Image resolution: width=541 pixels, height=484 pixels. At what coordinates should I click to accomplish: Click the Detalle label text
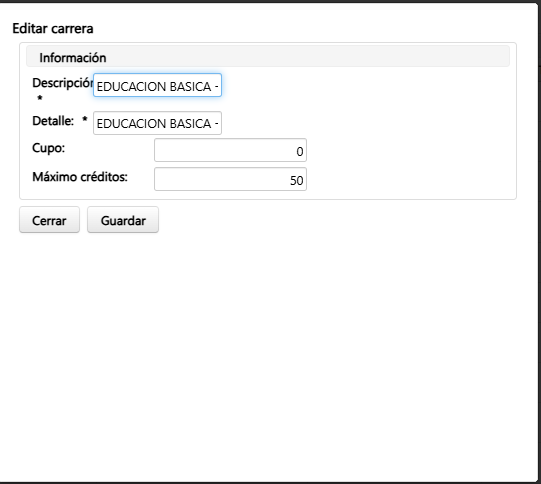click(x=53, y=121)
